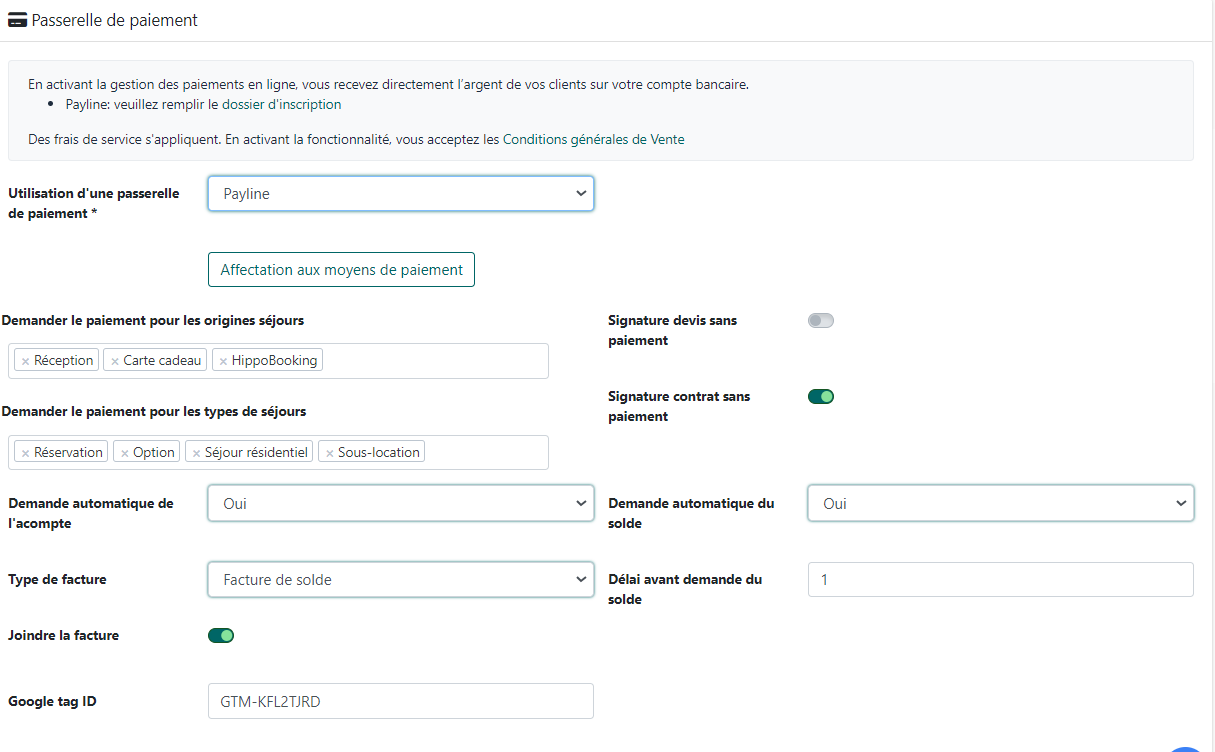Click the credit card icon beside Passerelle de paiement
The width and height of the screenshot is (1215, 752).
[x=17, y=20]
